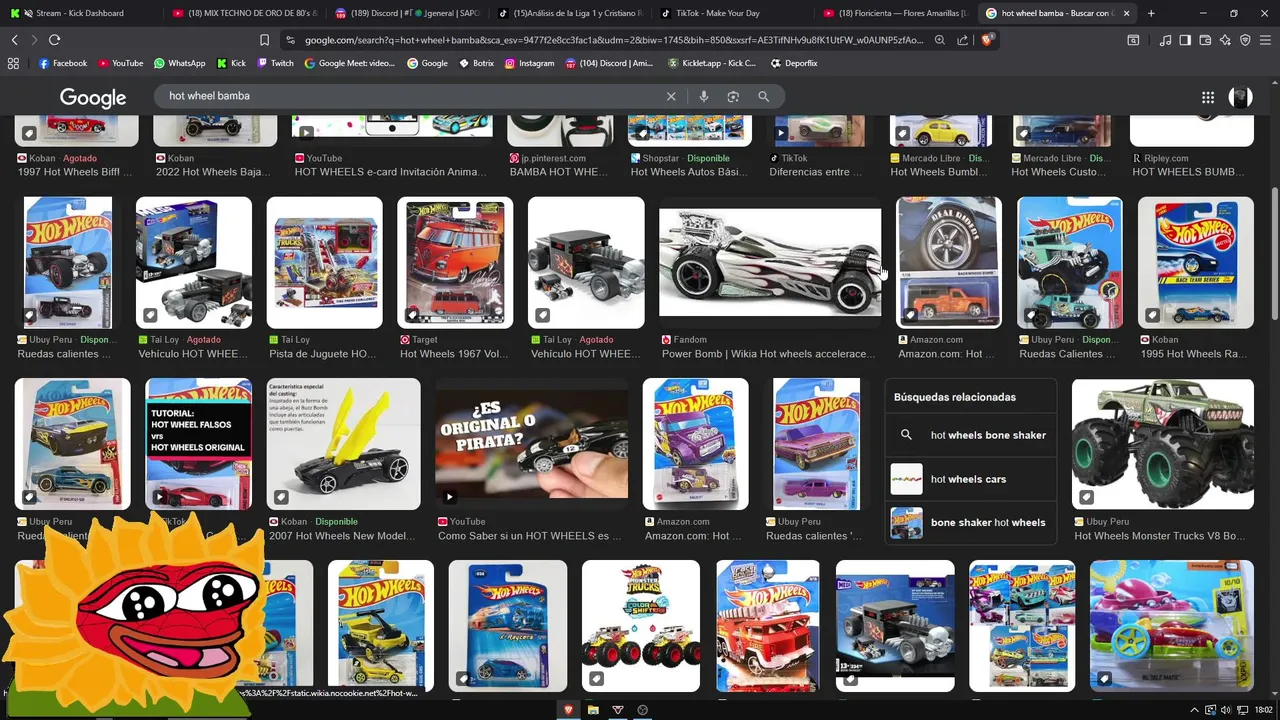Open the Google account profile avatar

pos(1241,97)
